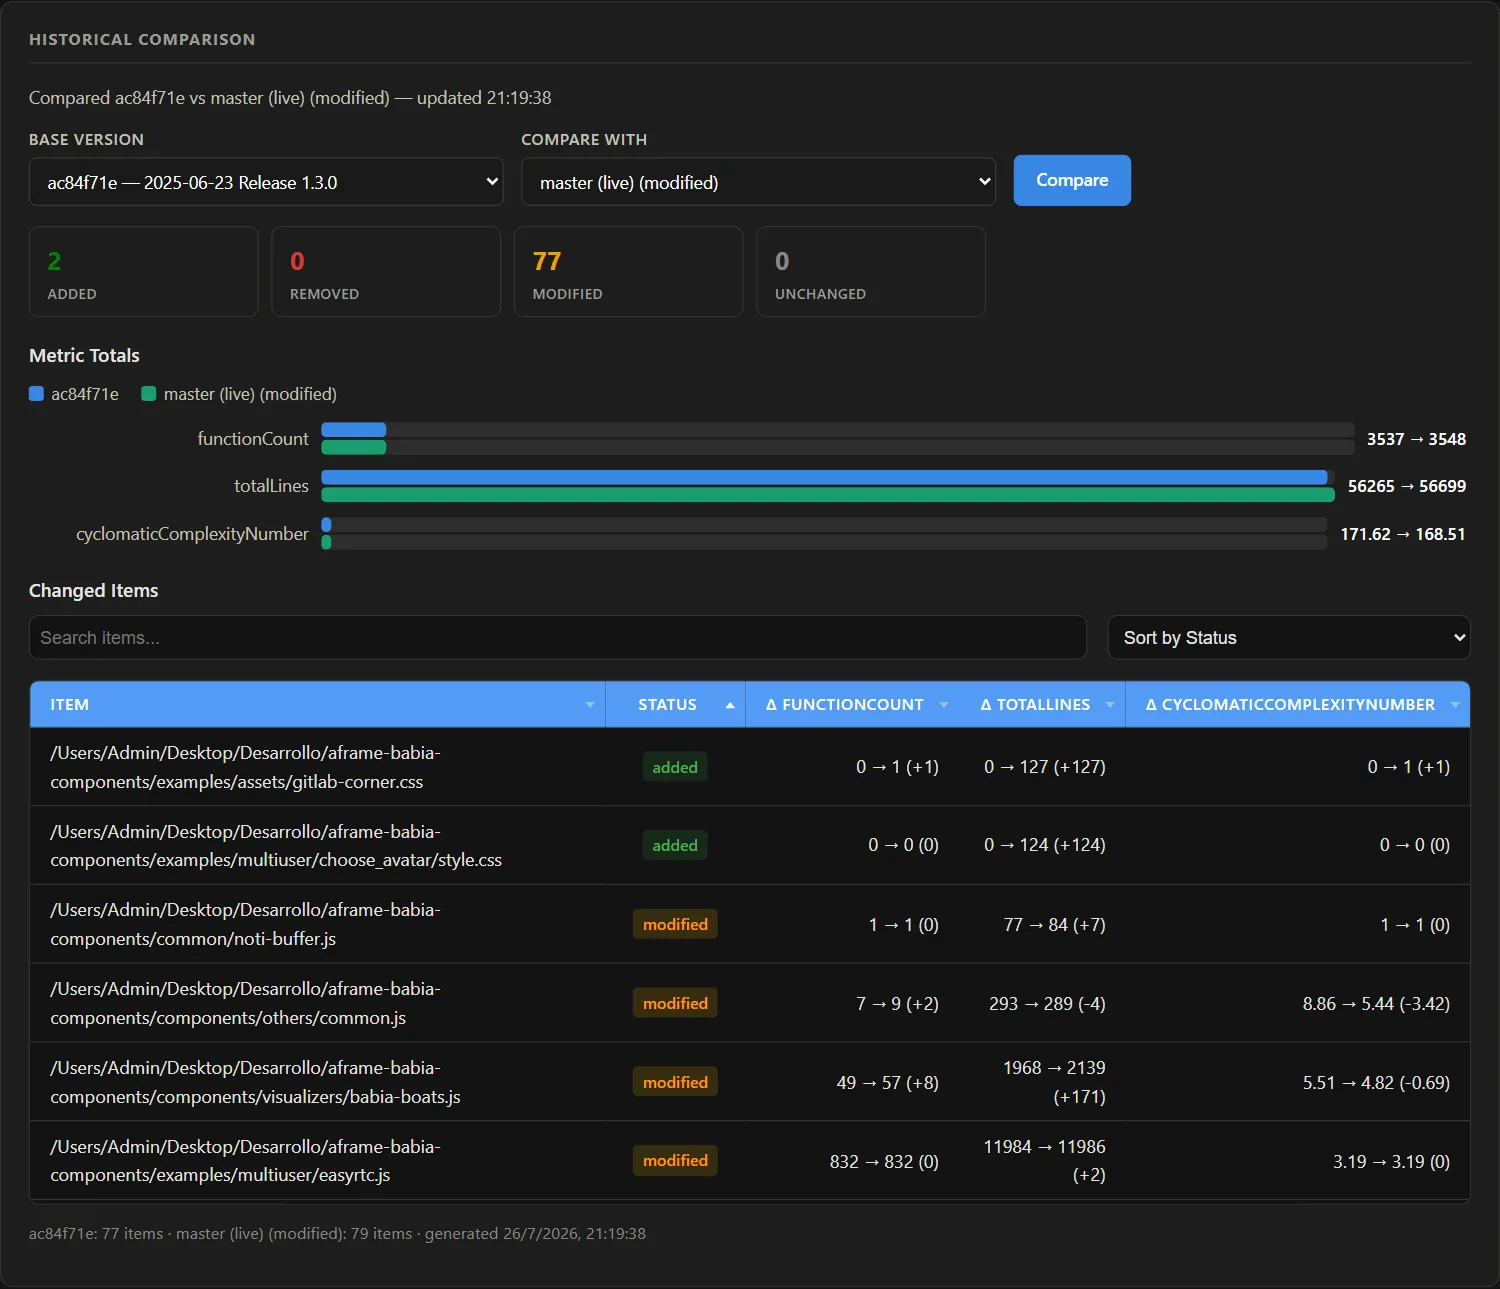Click the Changed Items heading
The height and width of the screenshot is (1289, 1500).
(93, 591)
